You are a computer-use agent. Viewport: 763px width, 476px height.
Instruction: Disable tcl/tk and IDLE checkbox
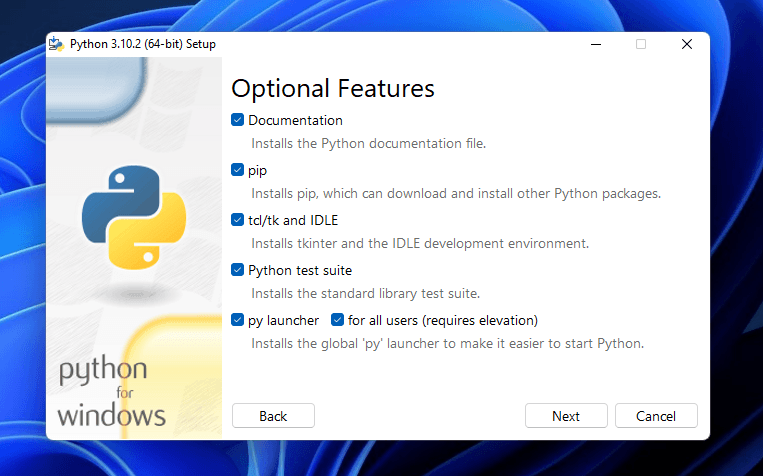[x=237, y=220]
